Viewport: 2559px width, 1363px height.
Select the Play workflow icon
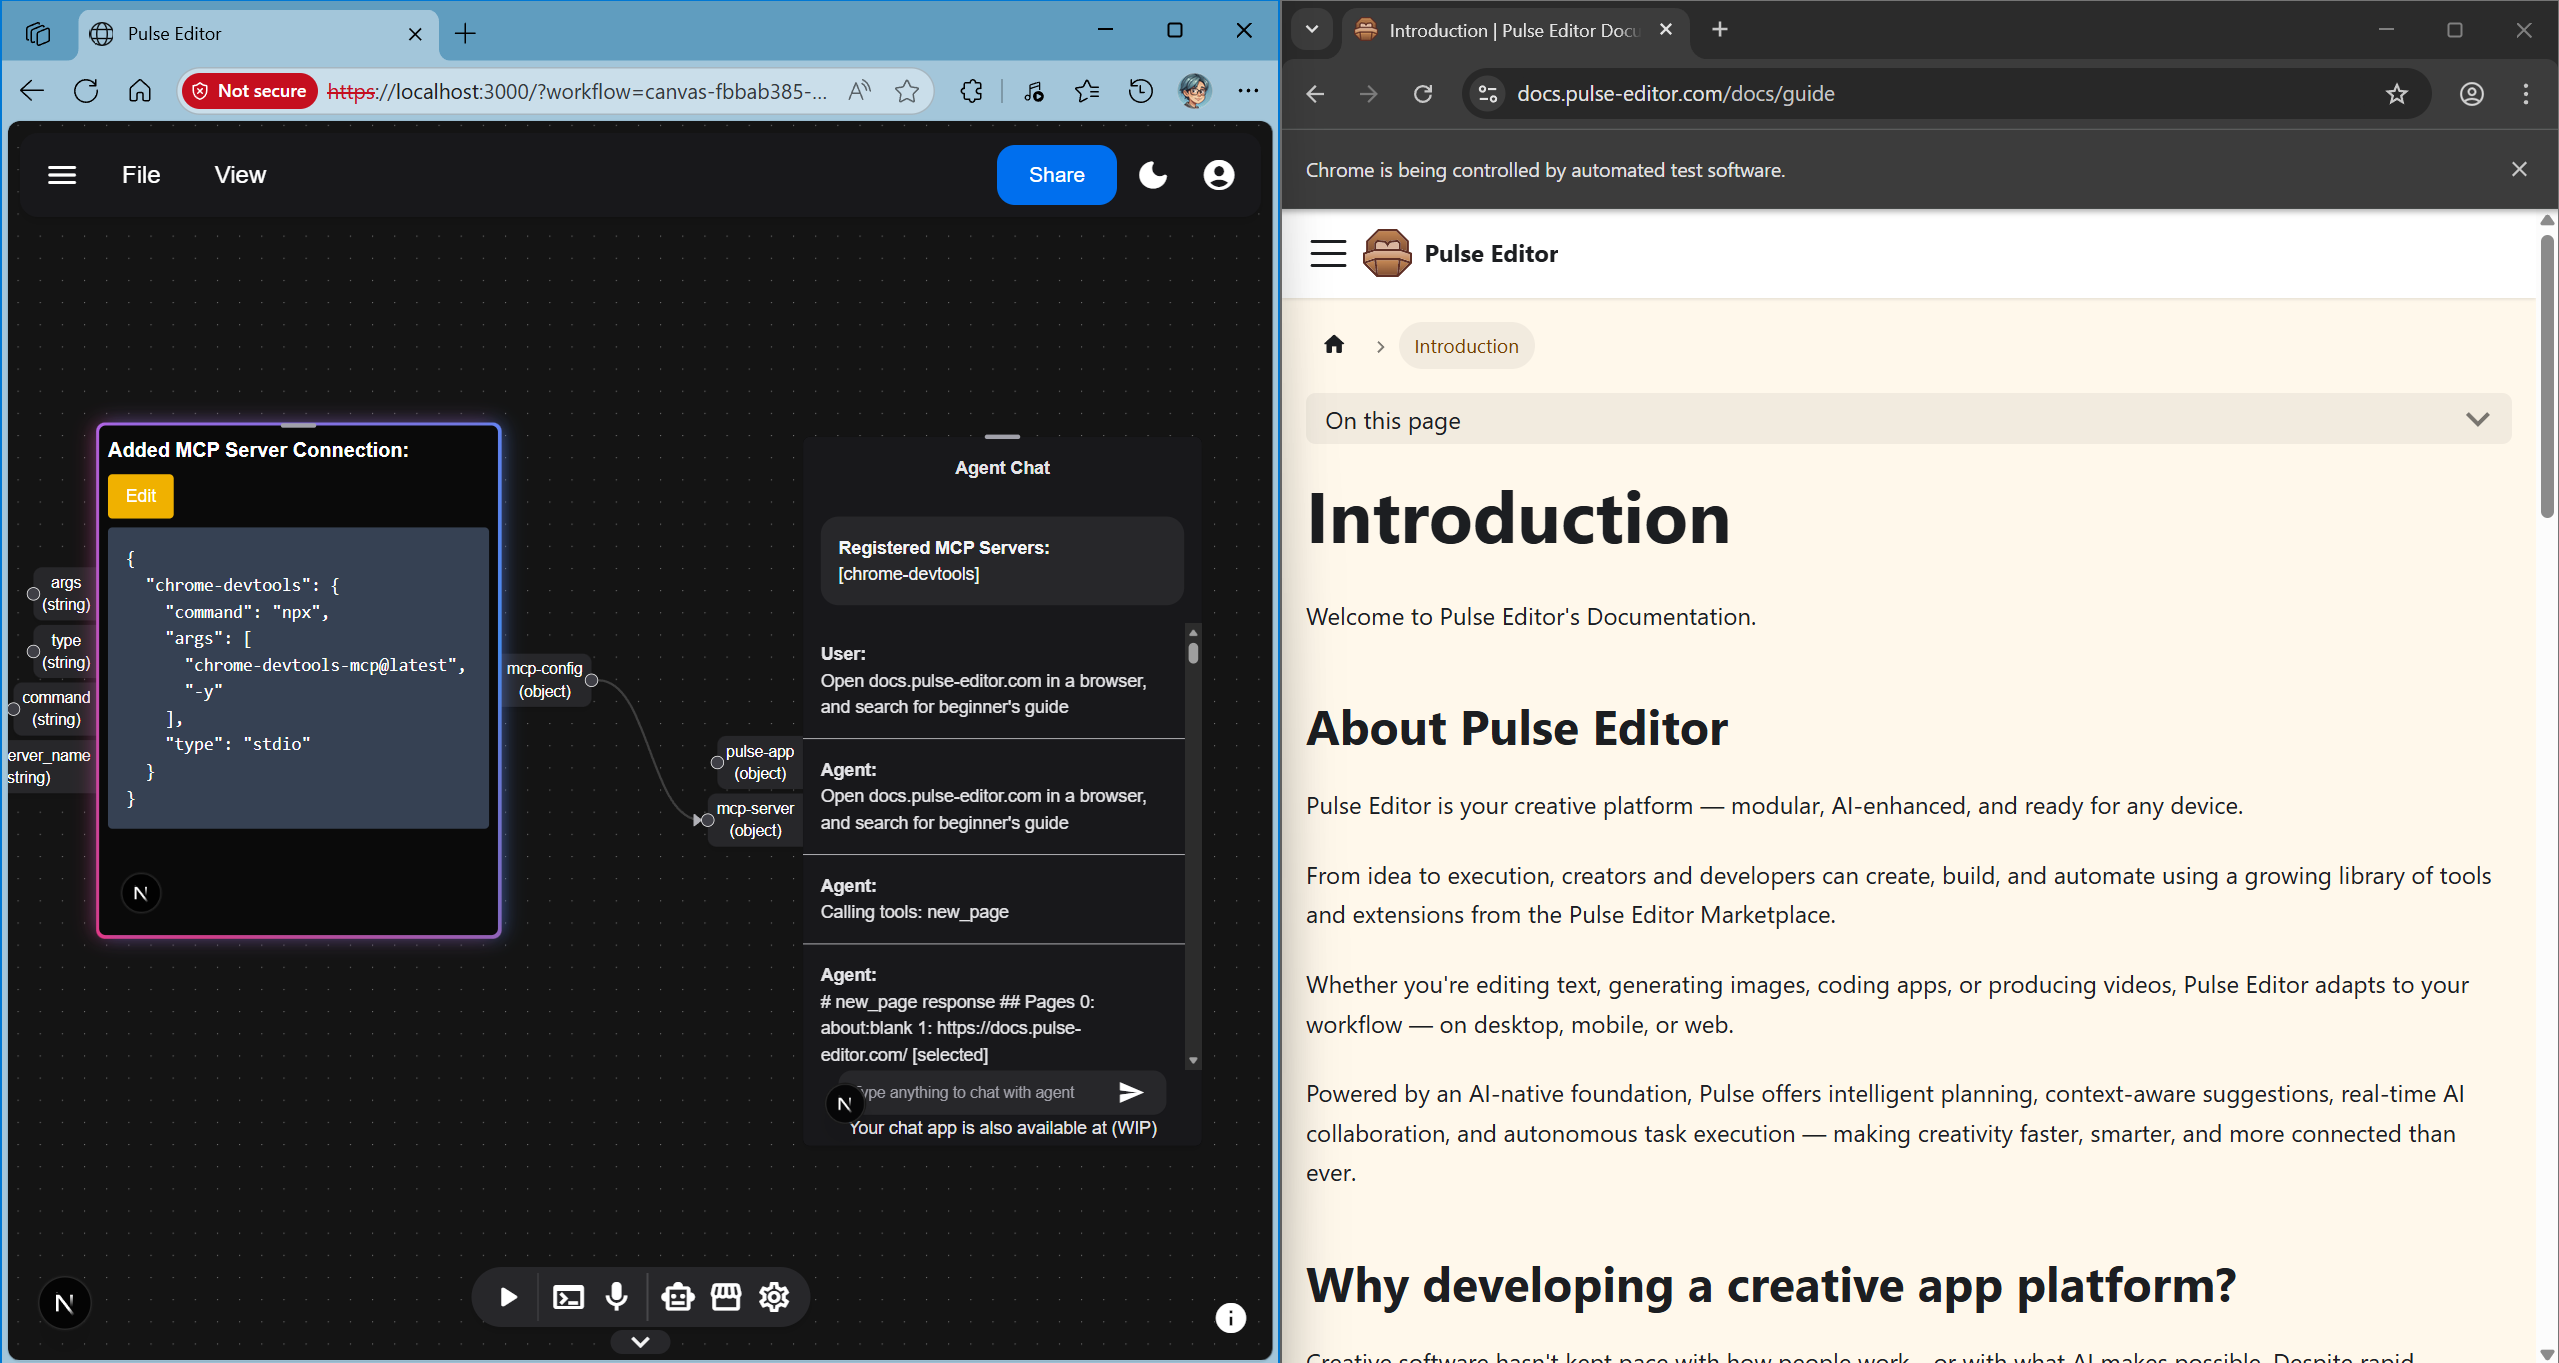(x=507, y=1296)
